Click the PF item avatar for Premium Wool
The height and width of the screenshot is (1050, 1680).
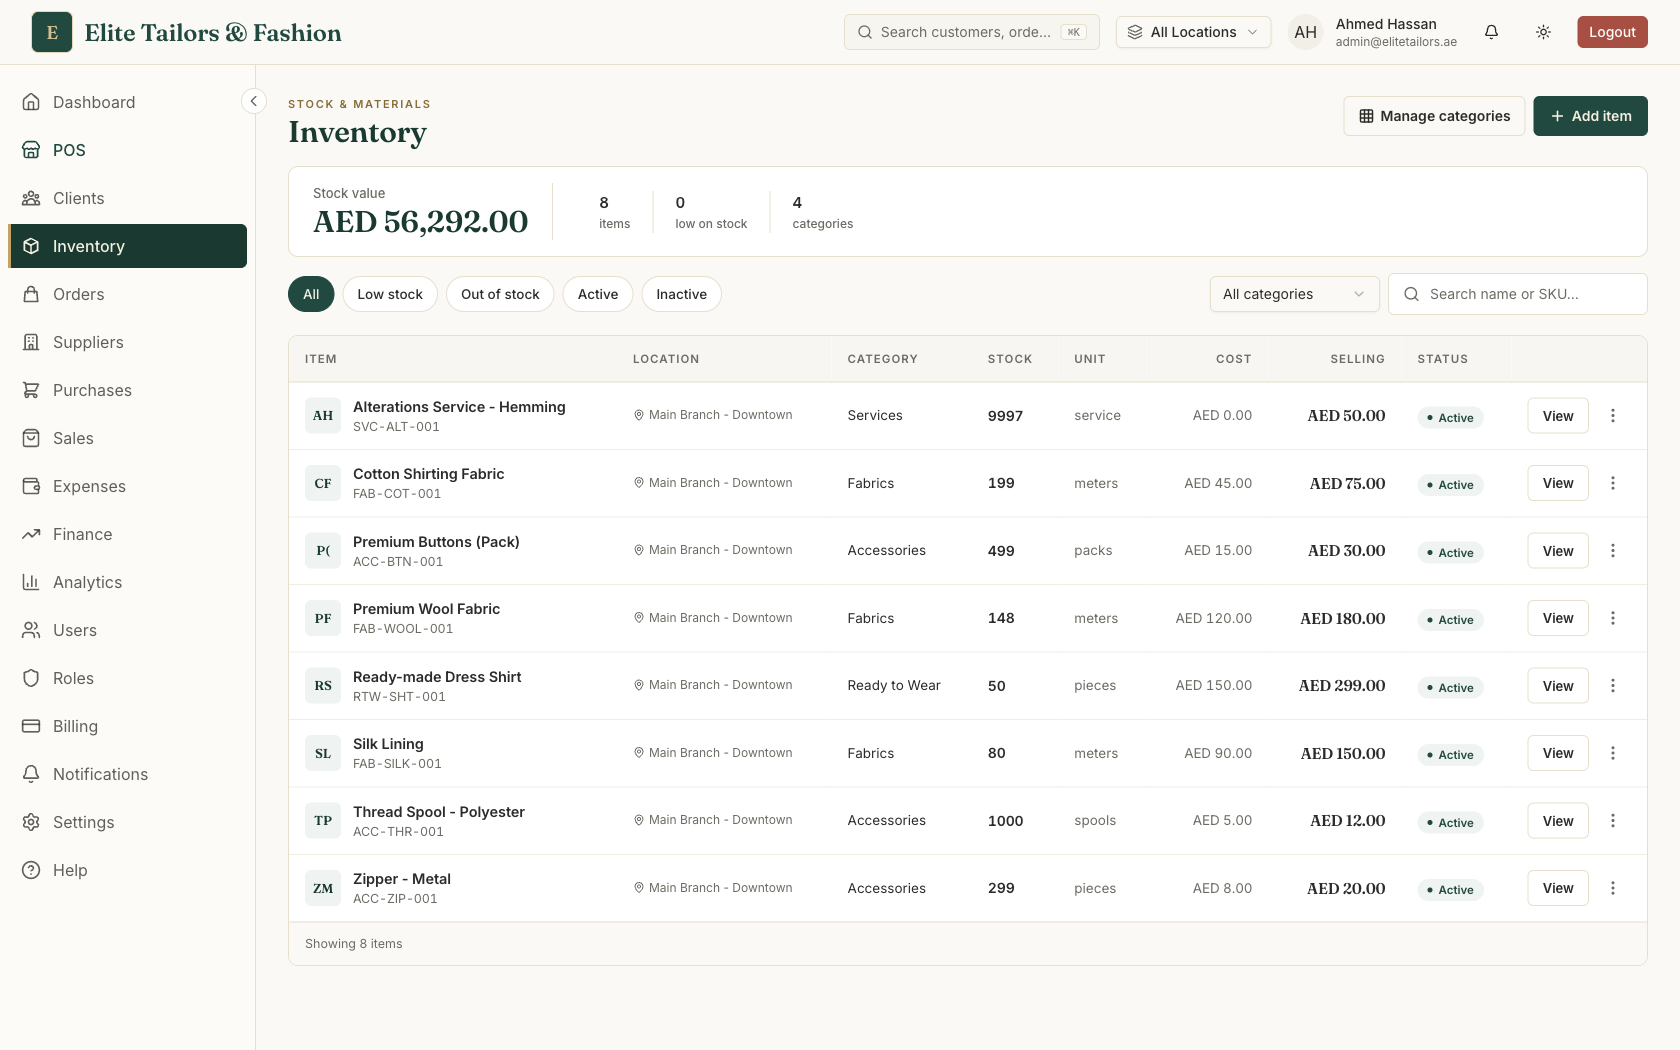[323, 618]
